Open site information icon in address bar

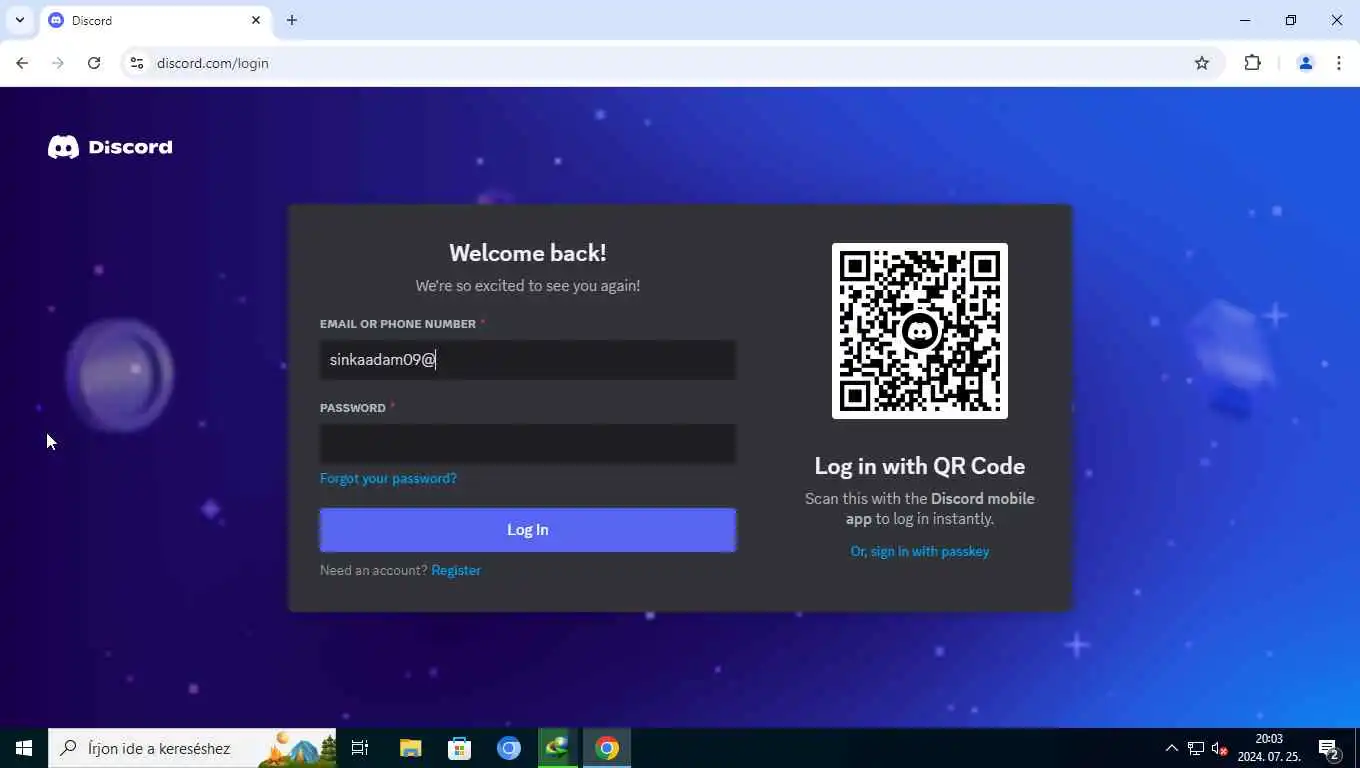pyautogui.click(x=137, y=63)
